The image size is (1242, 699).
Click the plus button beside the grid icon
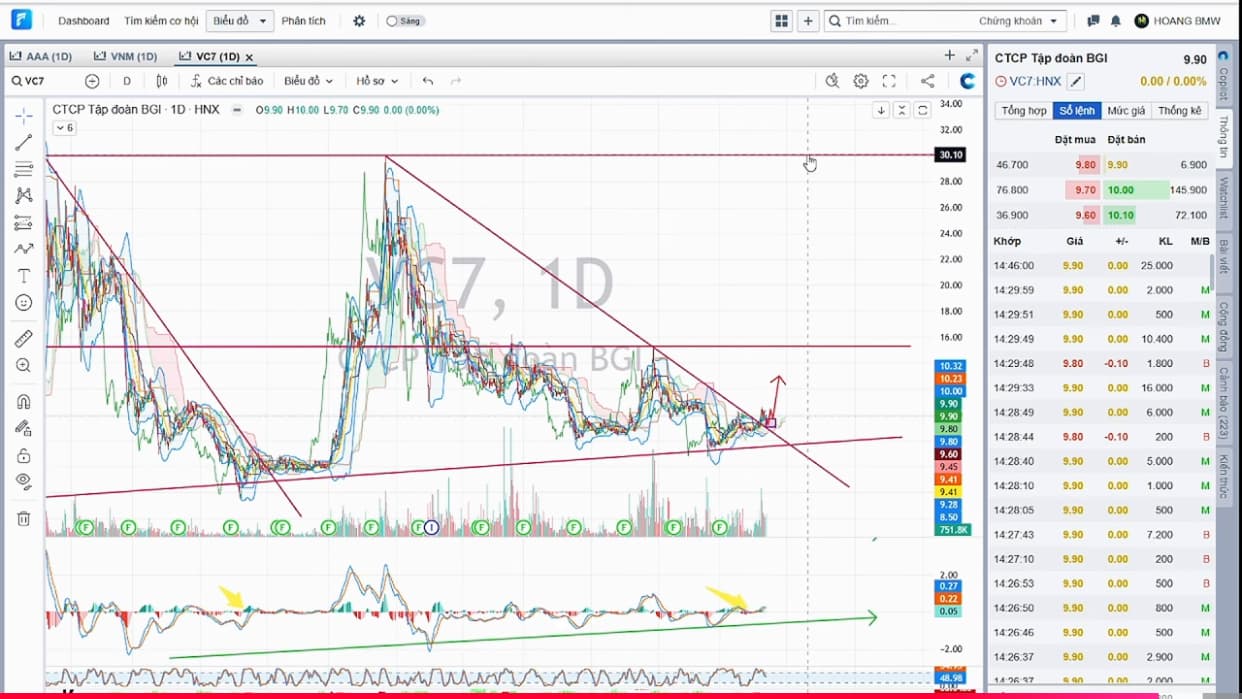click(x=808, y=21)
